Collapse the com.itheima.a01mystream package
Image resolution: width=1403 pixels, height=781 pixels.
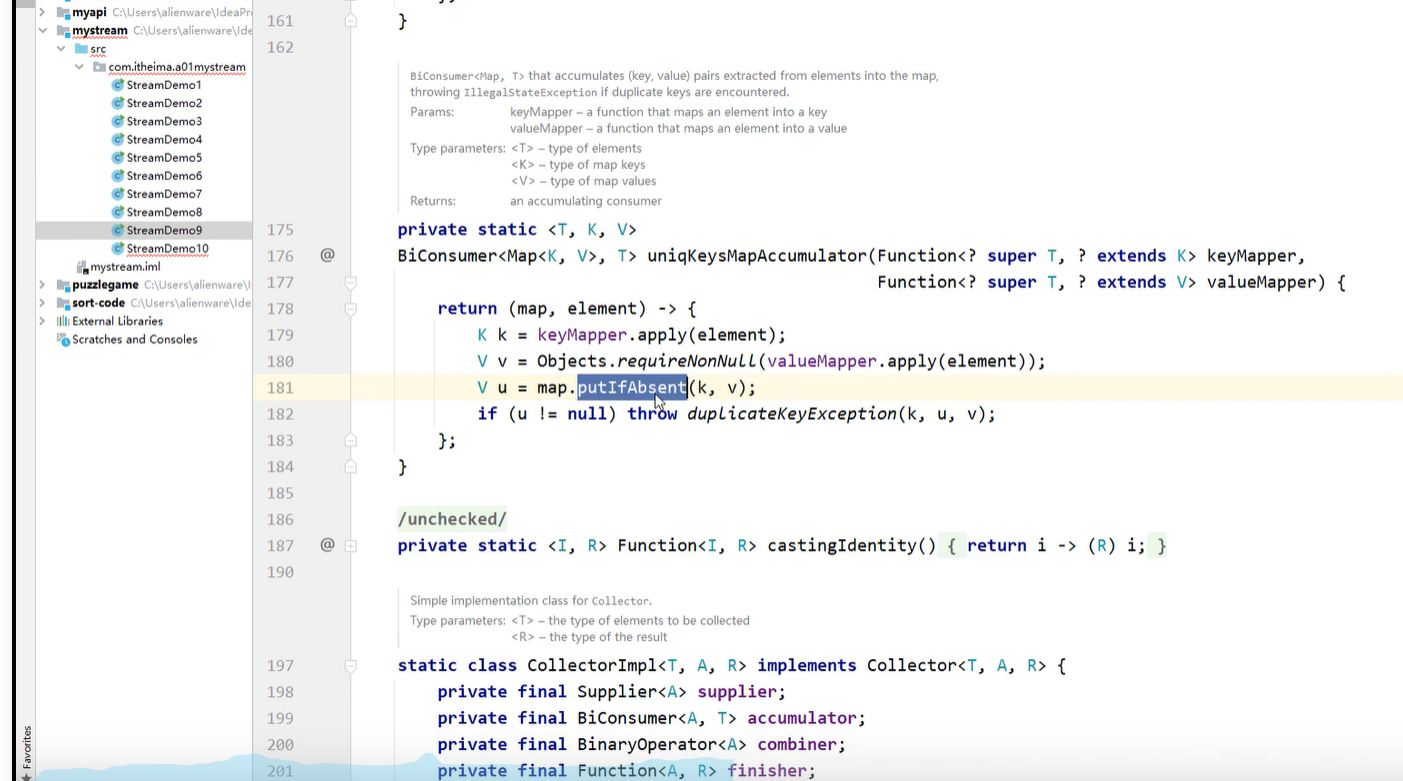pos(78,66)
